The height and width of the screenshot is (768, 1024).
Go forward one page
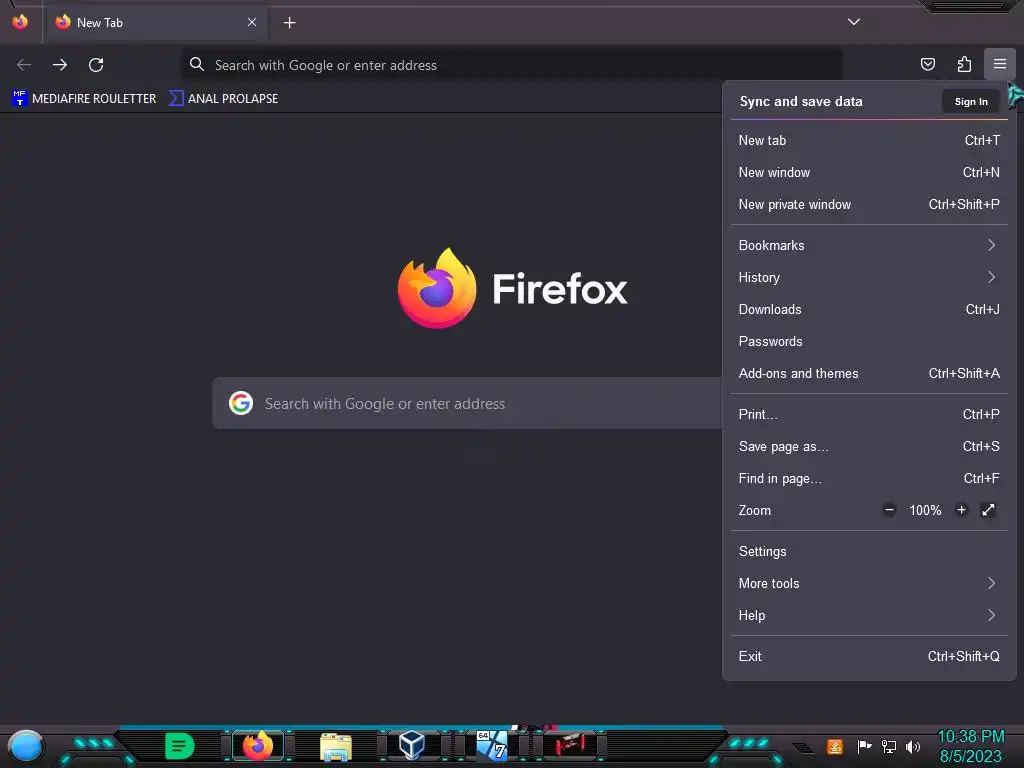point(60,65)
